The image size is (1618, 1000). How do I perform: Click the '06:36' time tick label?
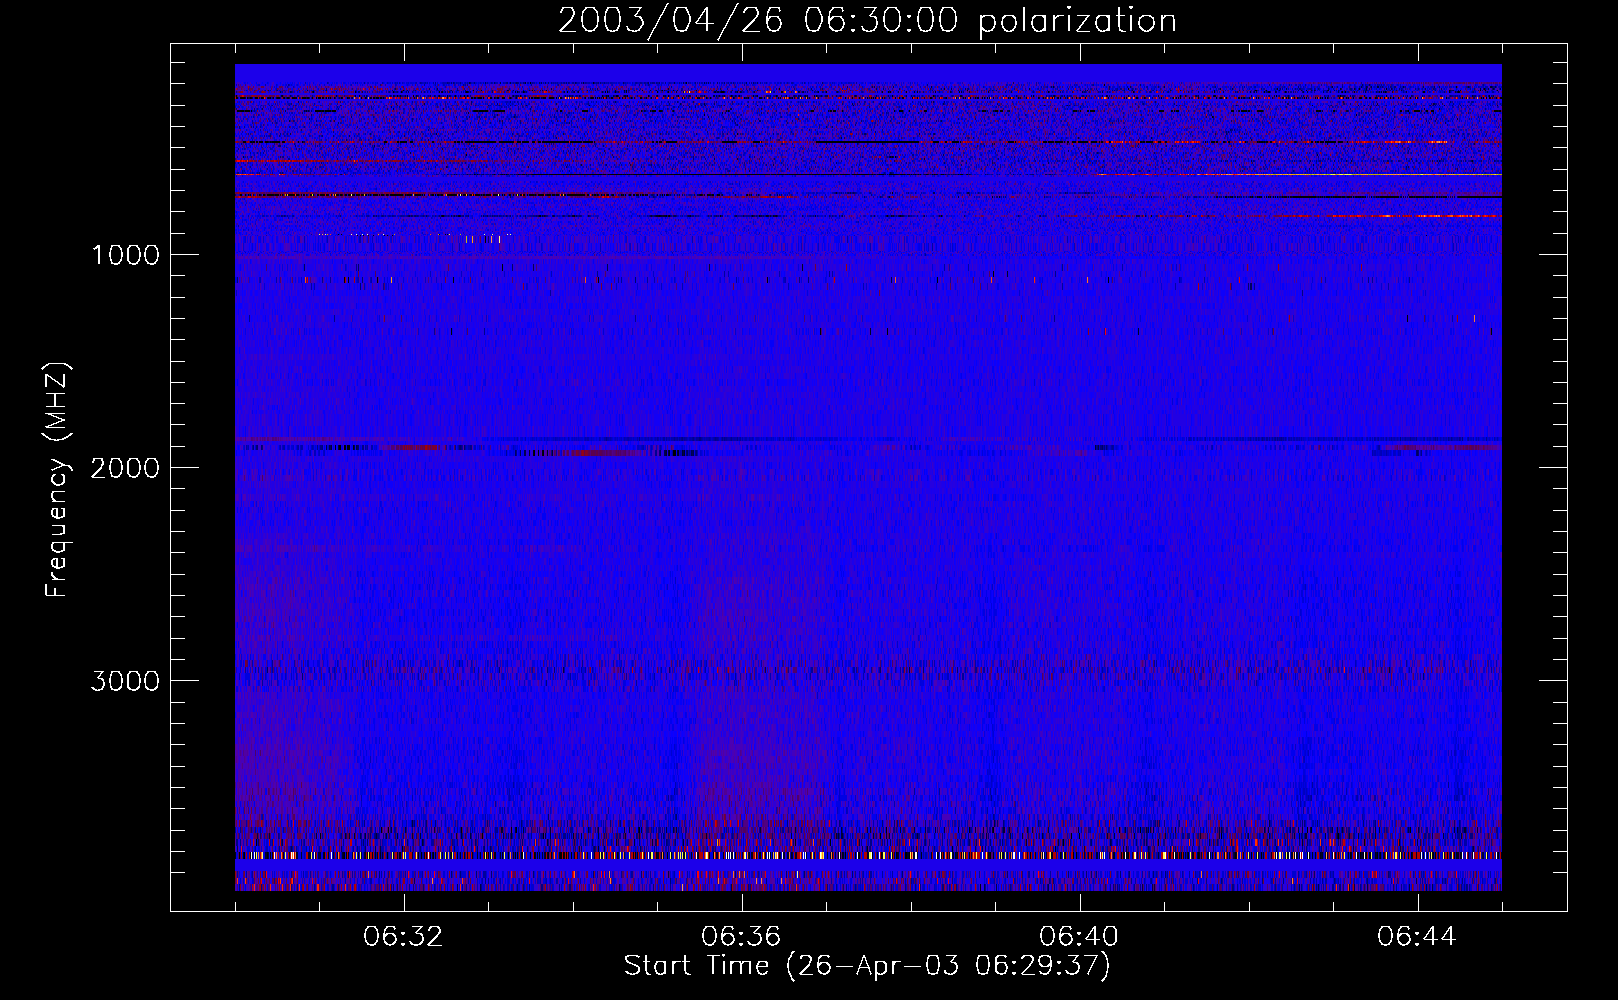741,937
